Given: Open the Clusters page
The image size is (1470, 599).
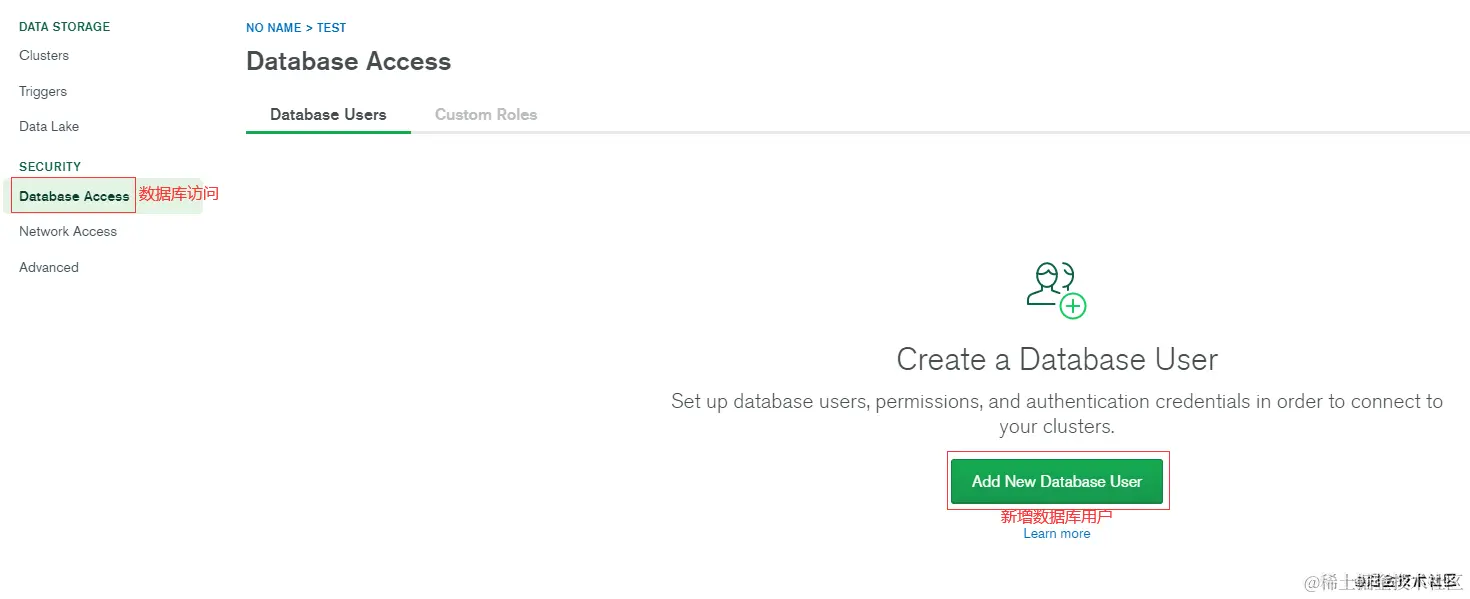Looking at the screenshot, I should (44, 56).
